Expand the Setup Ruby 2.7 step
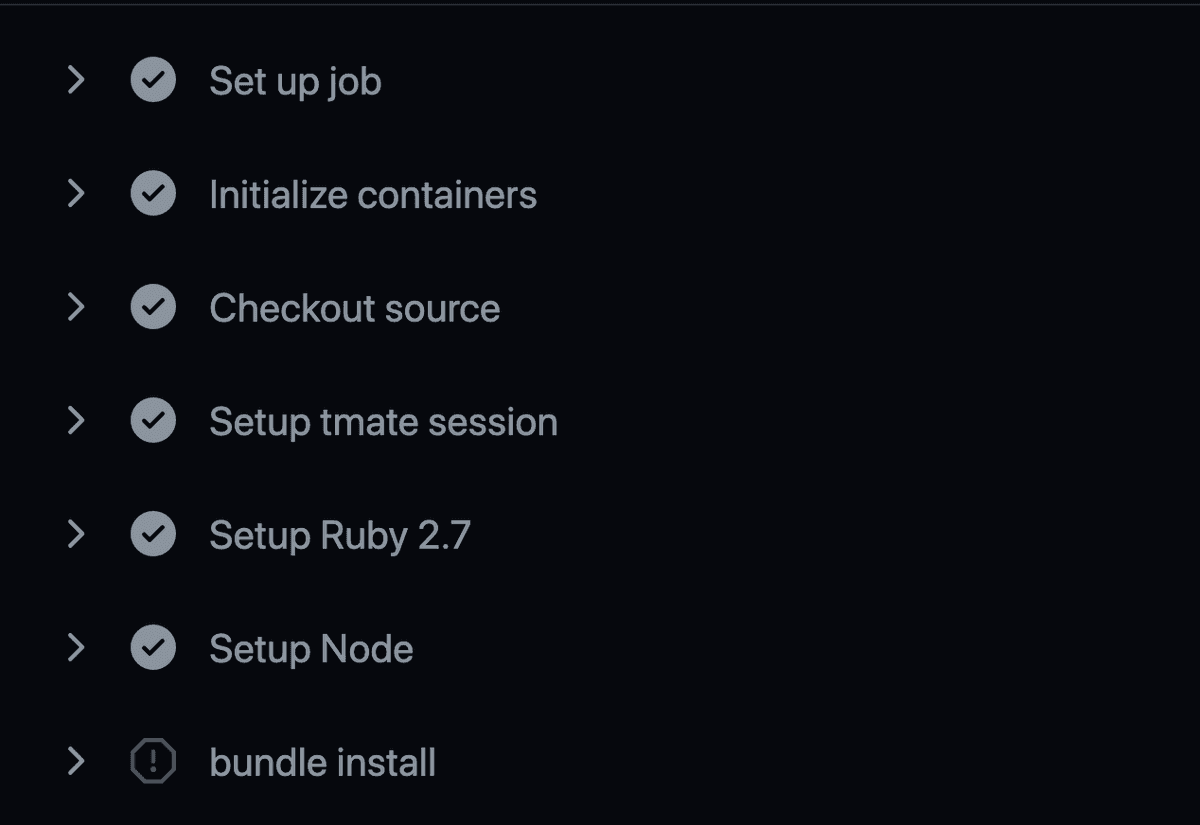 pos(76,534)
